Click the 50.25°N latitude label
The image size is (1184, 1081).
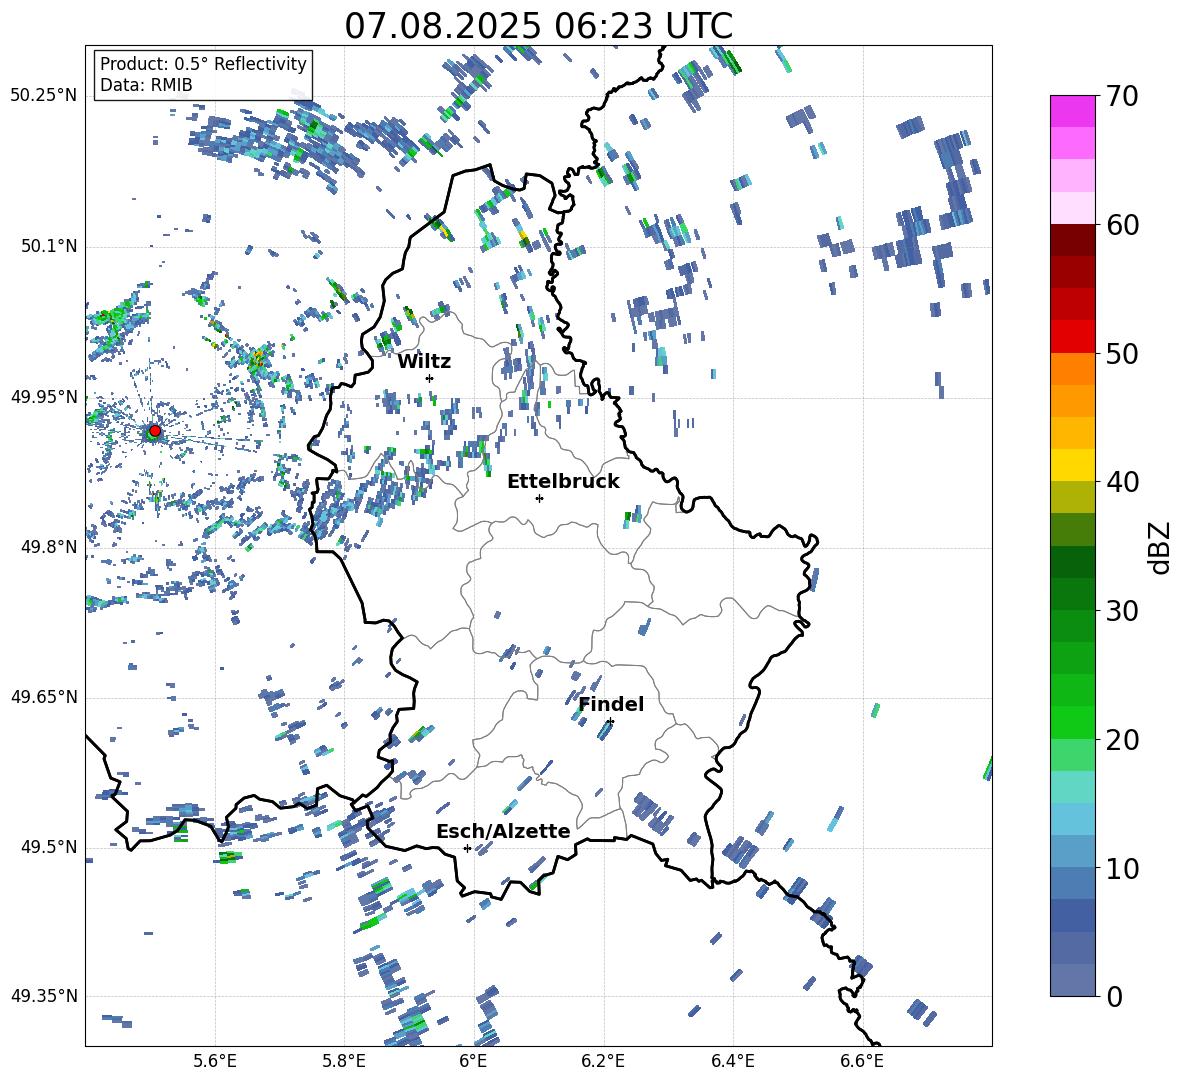(x=44, y=96)
